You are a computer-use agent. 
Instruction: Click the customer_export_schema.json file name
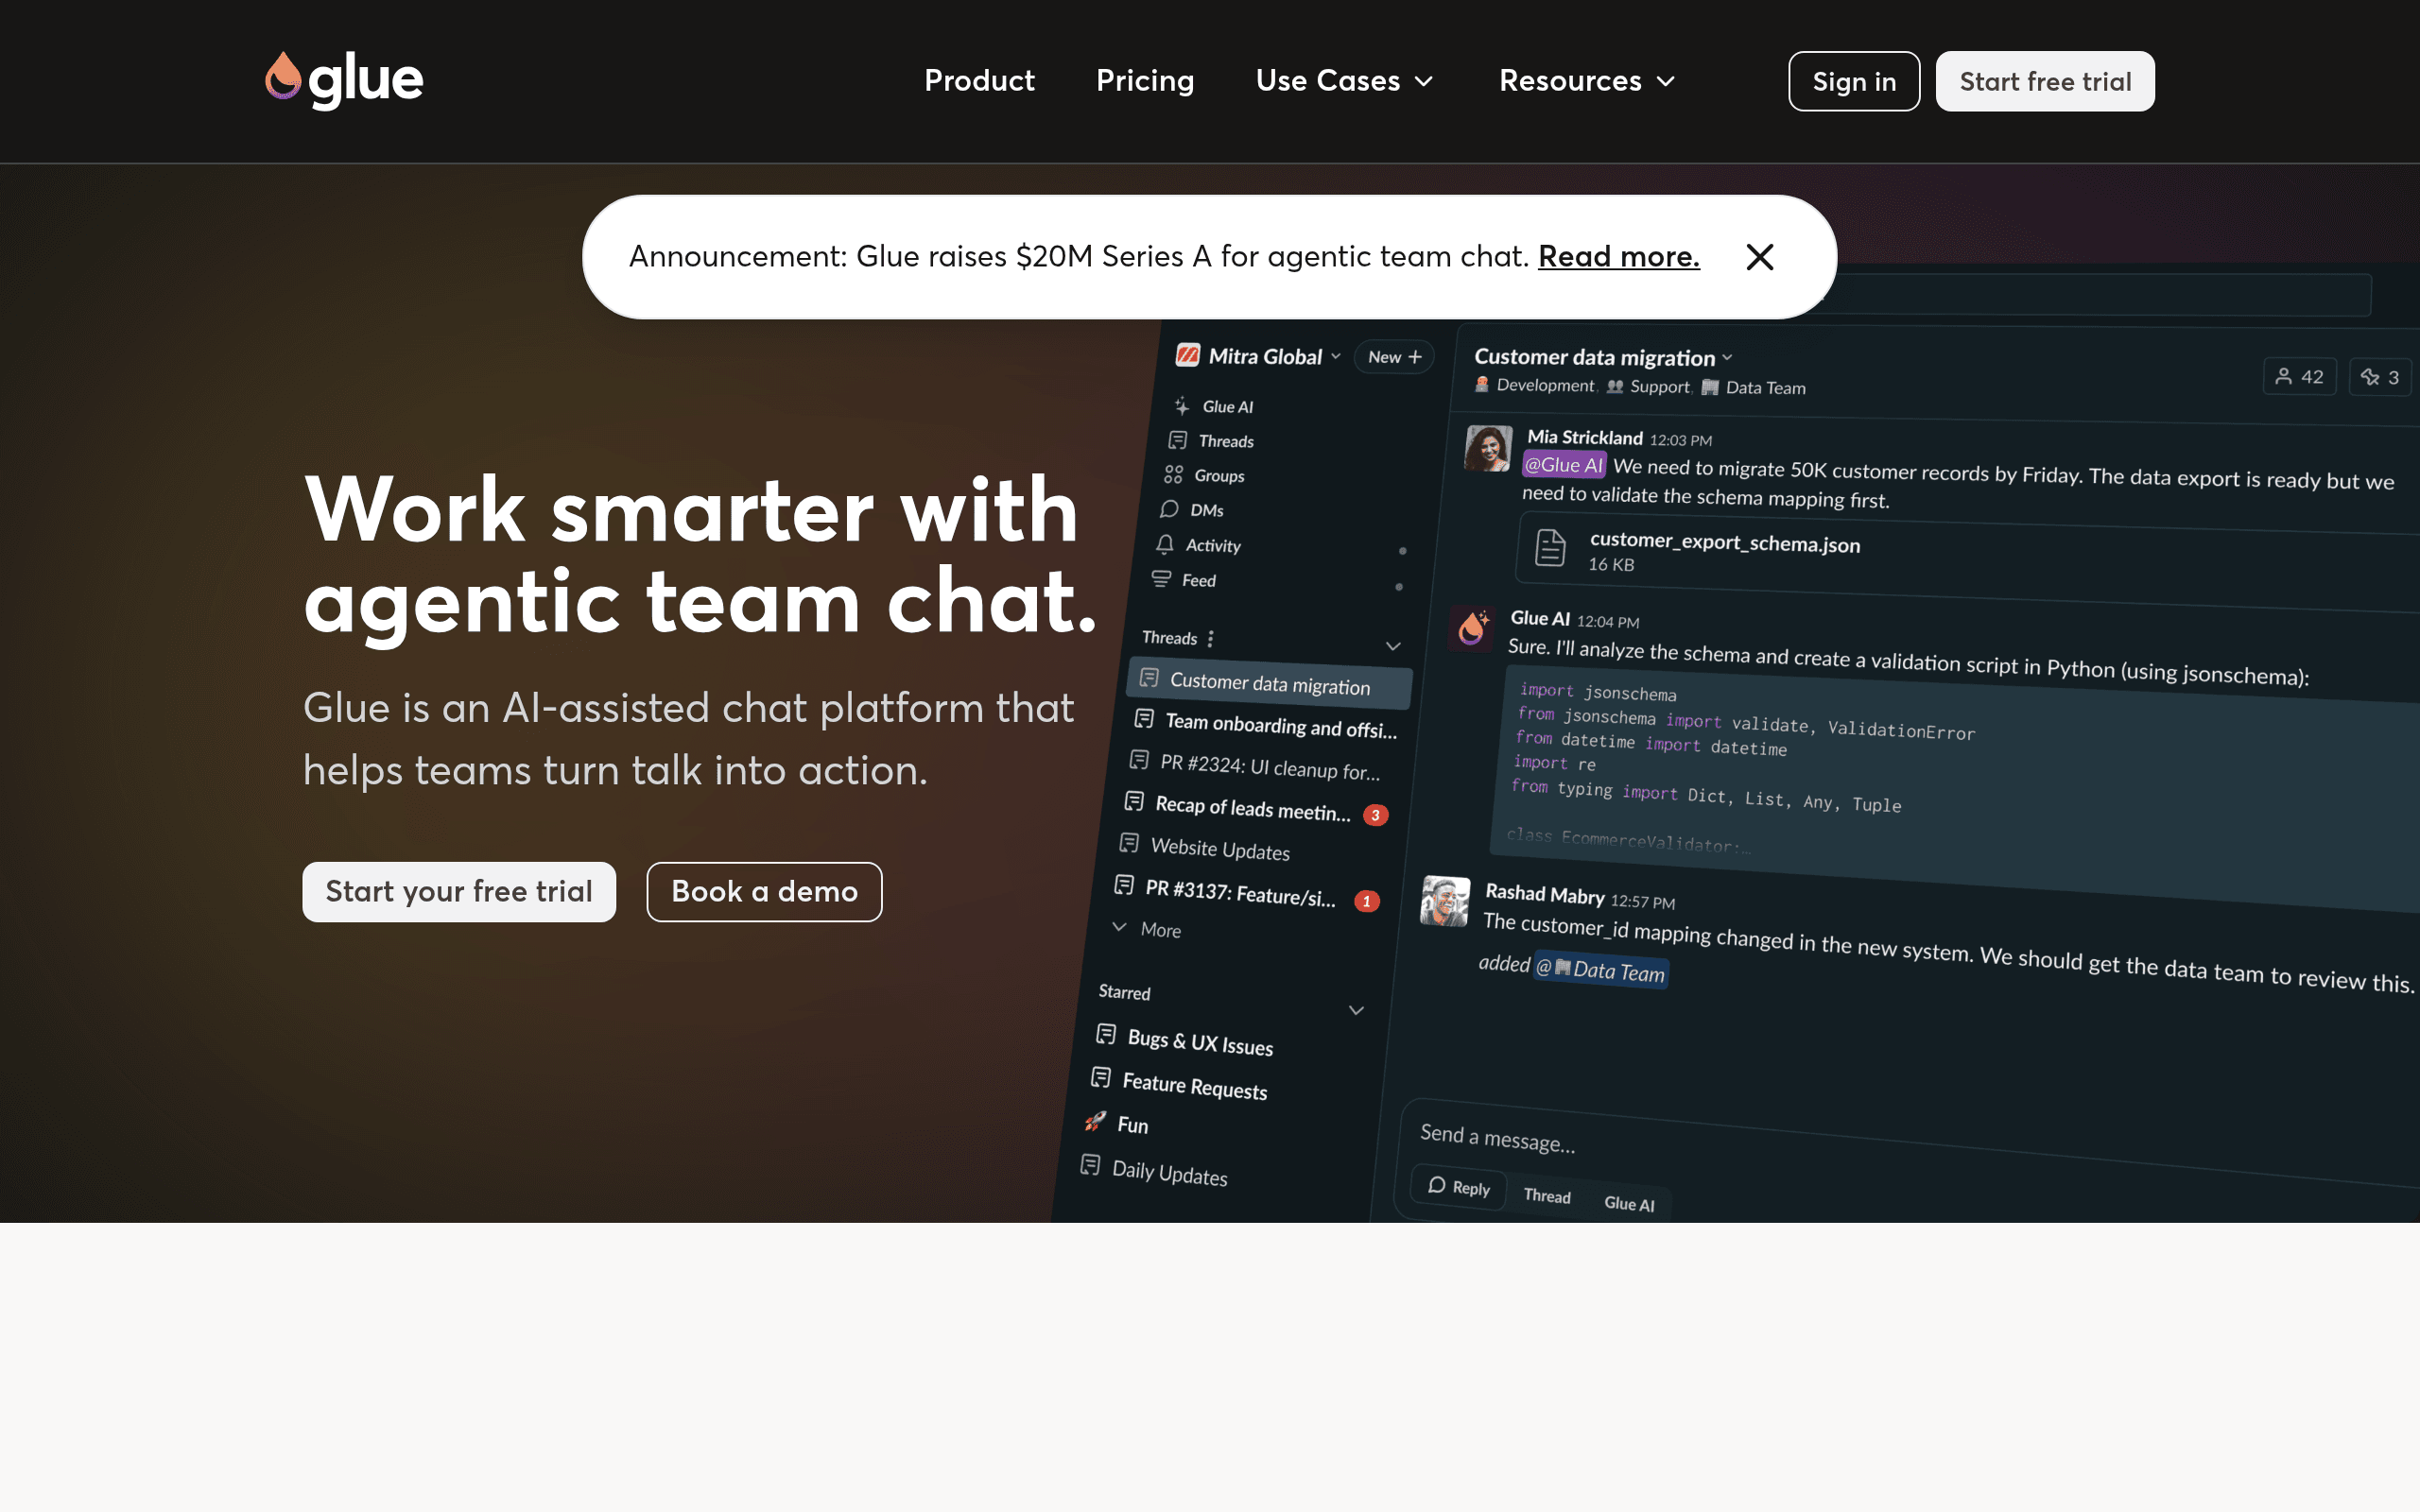click(1725, 543)
